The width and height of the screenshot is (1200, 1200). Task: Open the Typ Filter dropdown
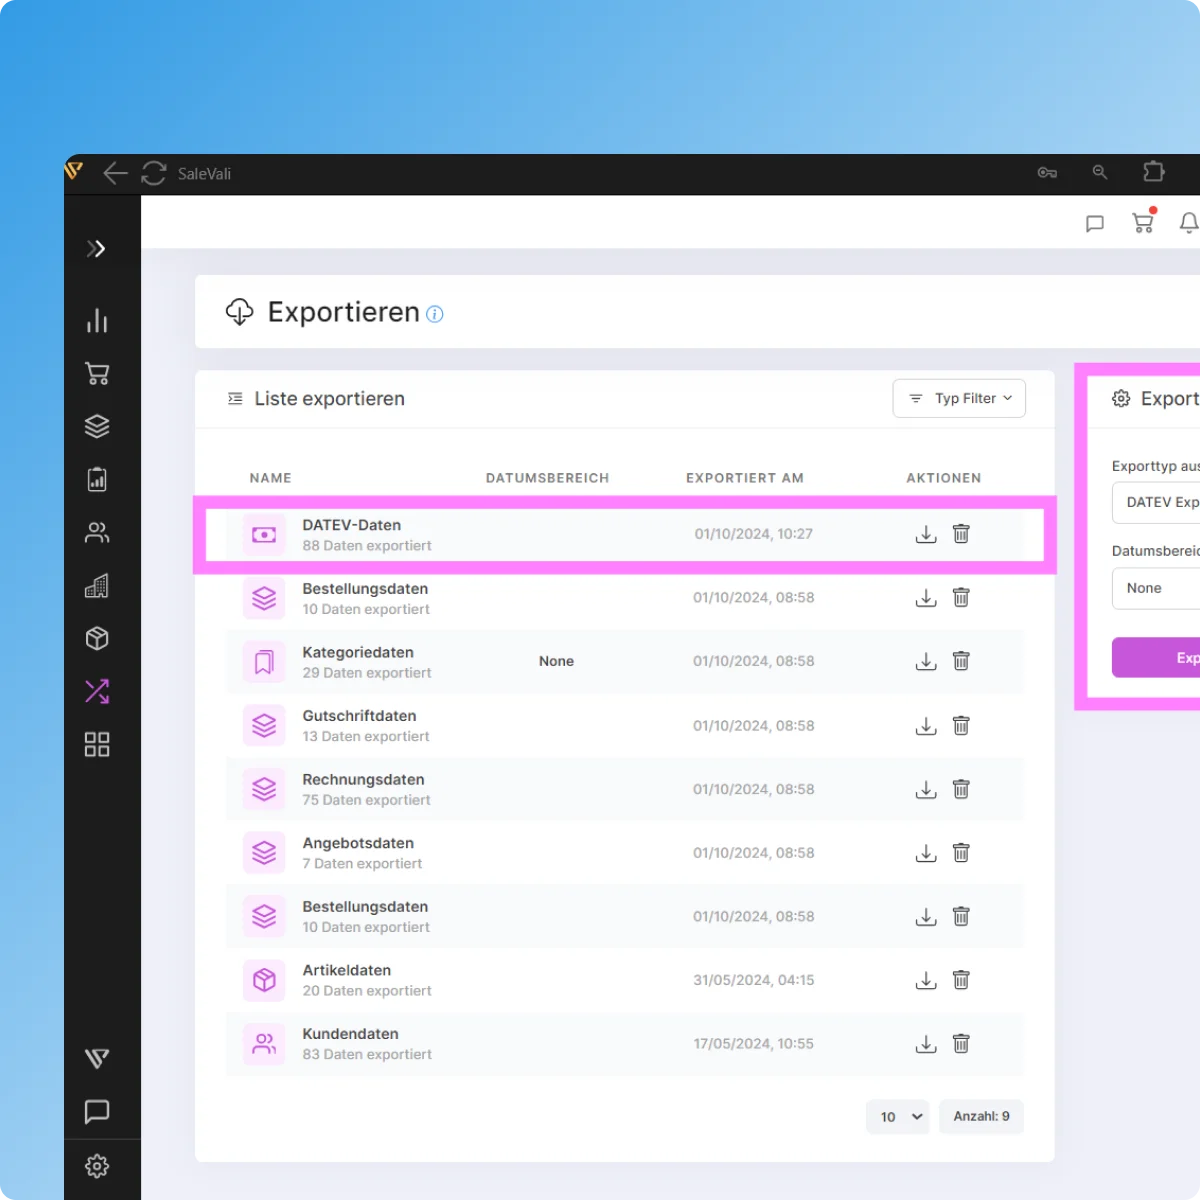959,398
